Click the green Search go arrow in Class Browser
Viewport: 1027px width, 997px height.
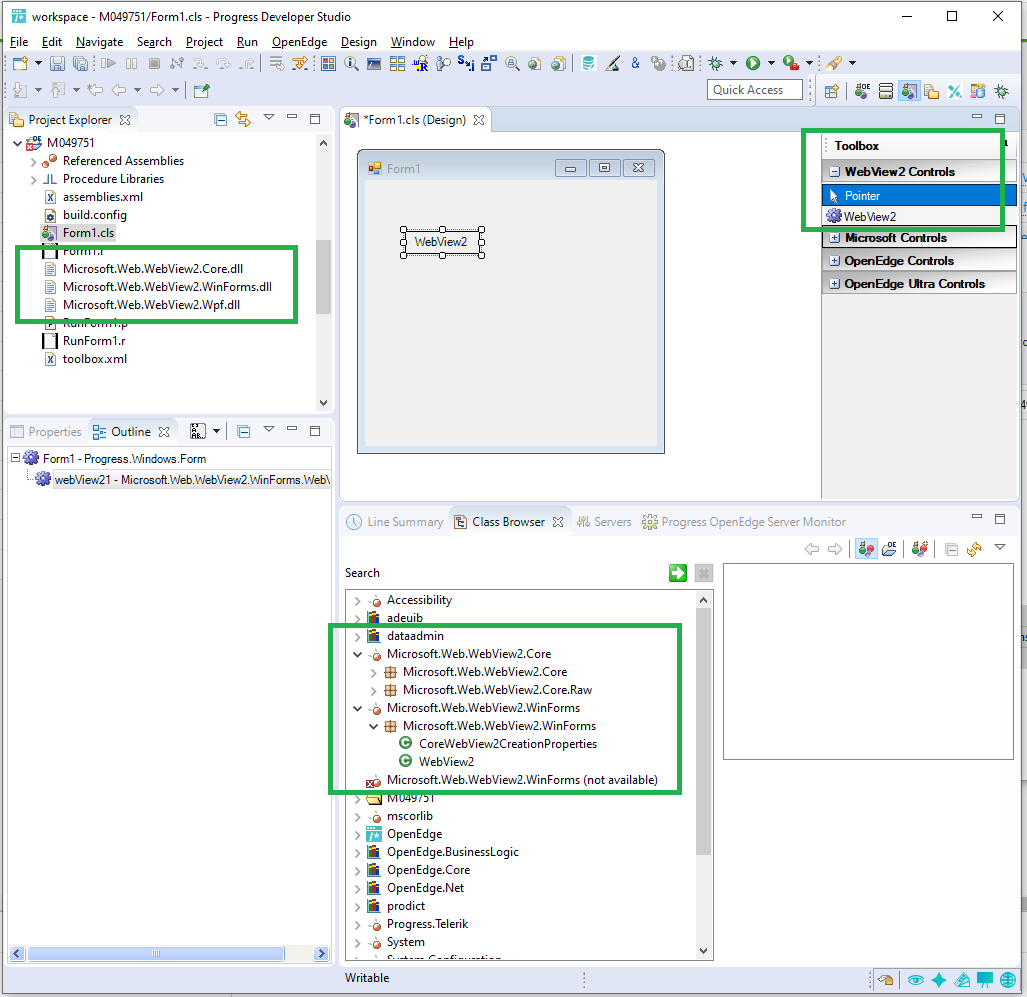tap(678, 573)
